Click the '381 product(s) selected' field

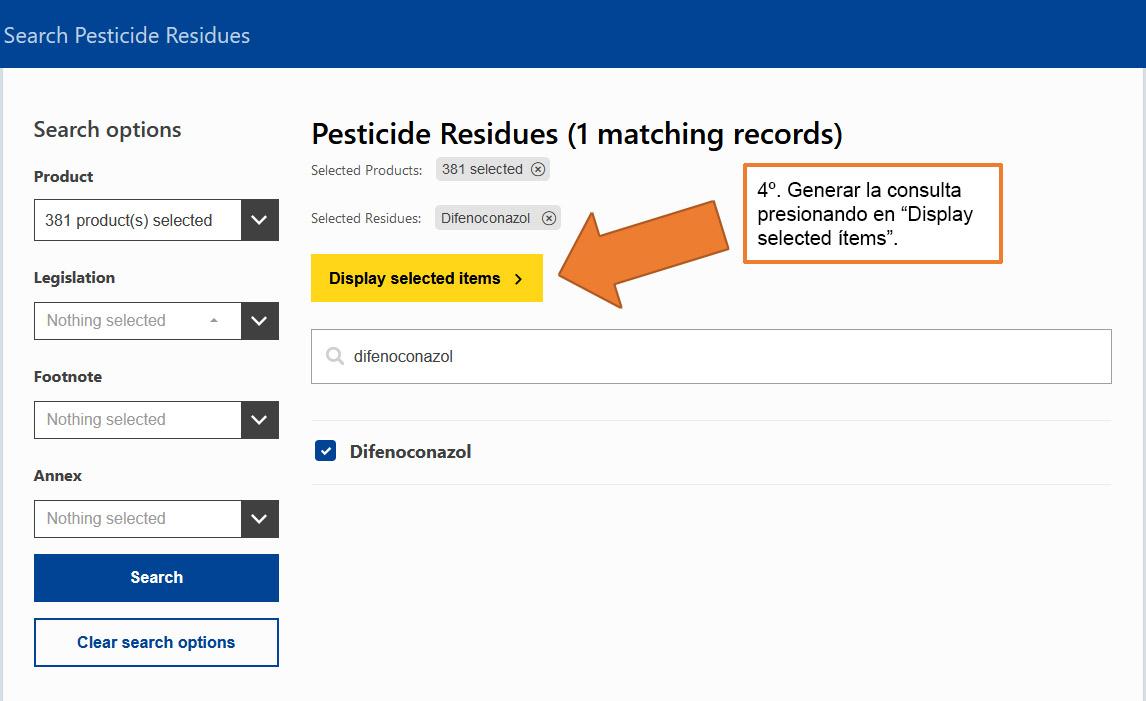tap(137, 220)
